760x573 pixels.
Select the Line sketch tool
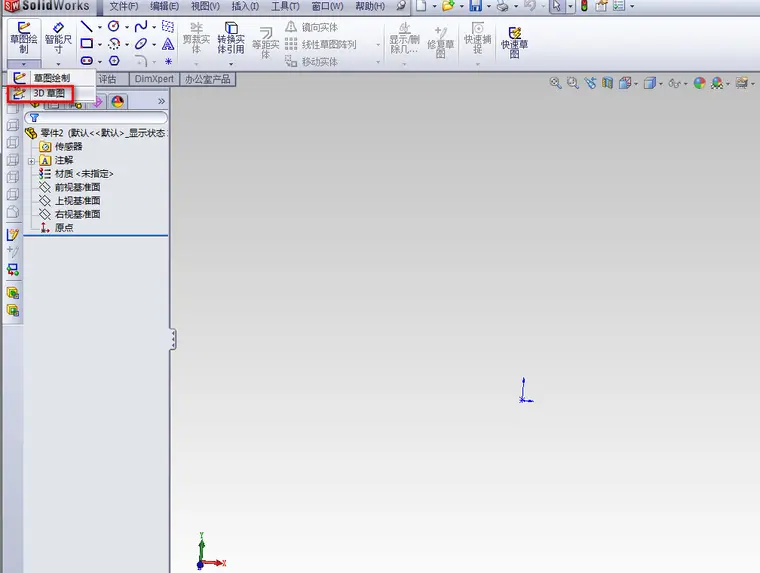click(87, 27)
